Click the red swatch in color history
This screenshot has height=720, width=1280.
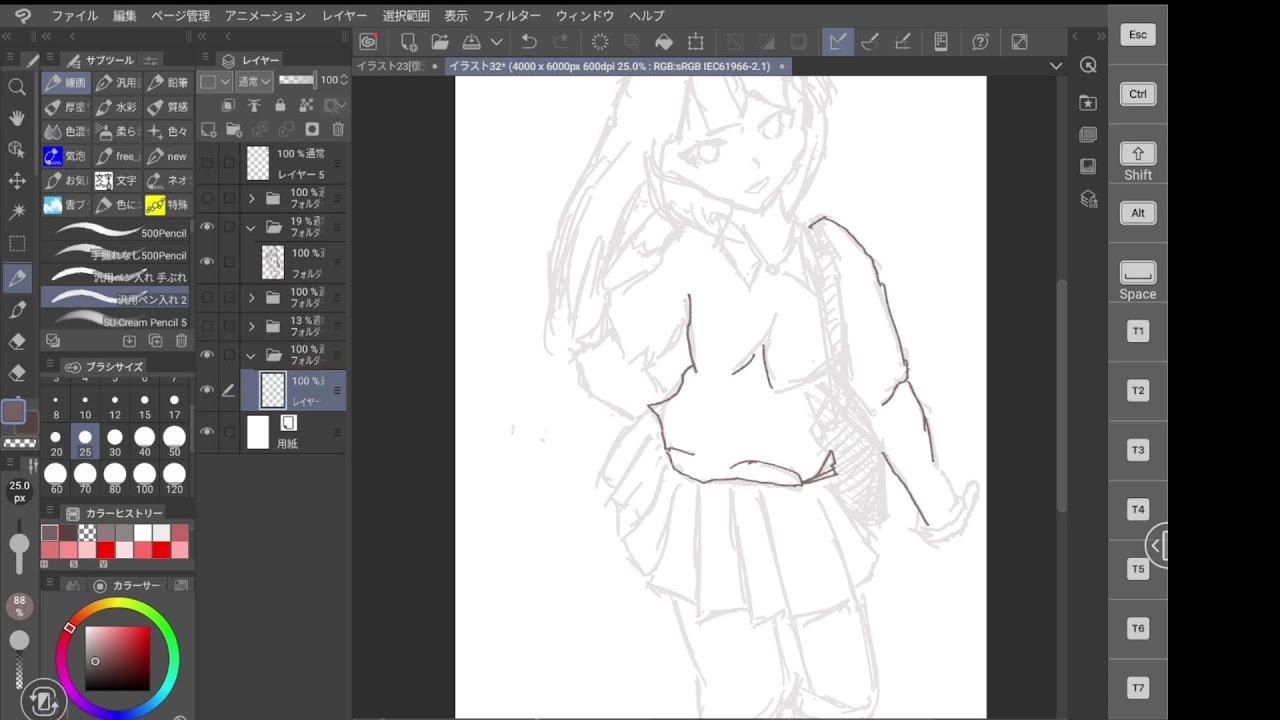(x=105, y=550)
